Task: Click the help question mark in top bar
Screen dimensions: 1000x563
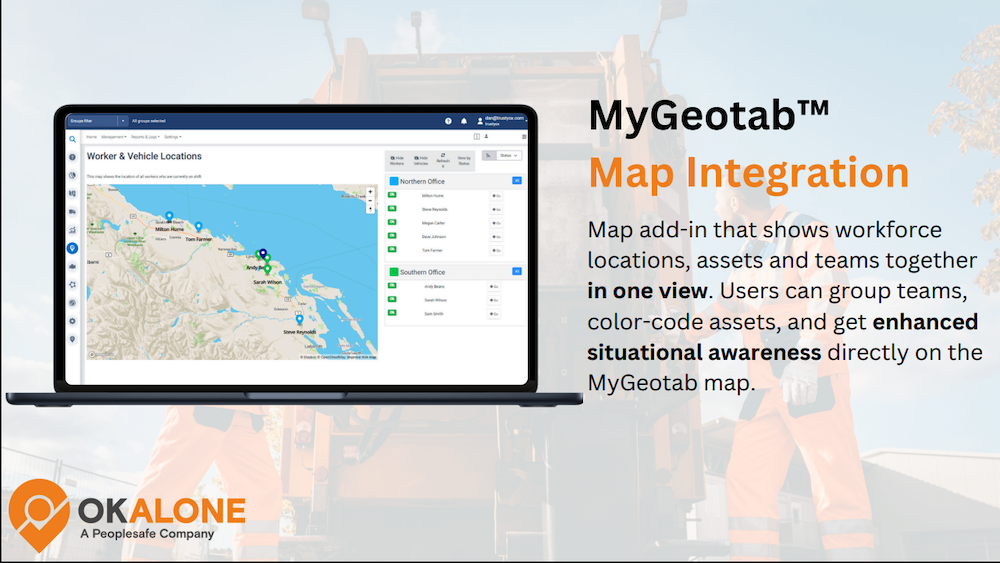Action: pos(448,121)
